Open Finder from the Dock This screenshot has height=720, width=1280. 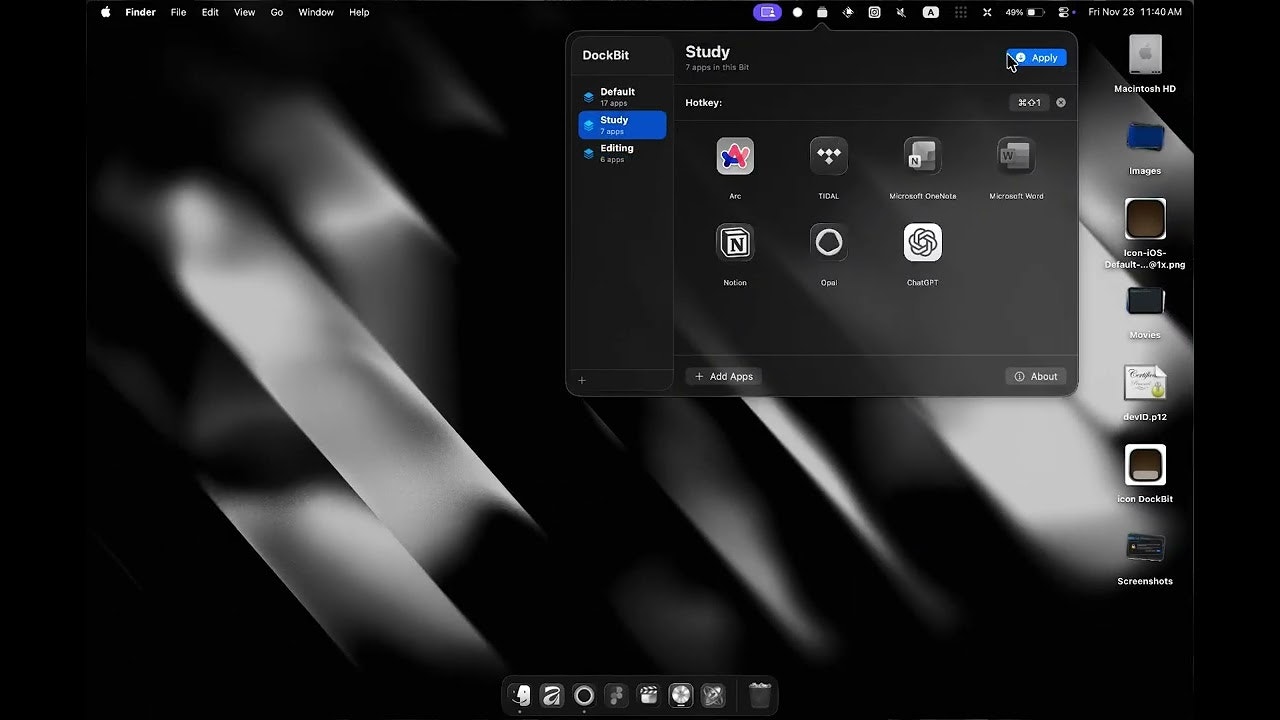pyautogui.click(x=520, y=695)
